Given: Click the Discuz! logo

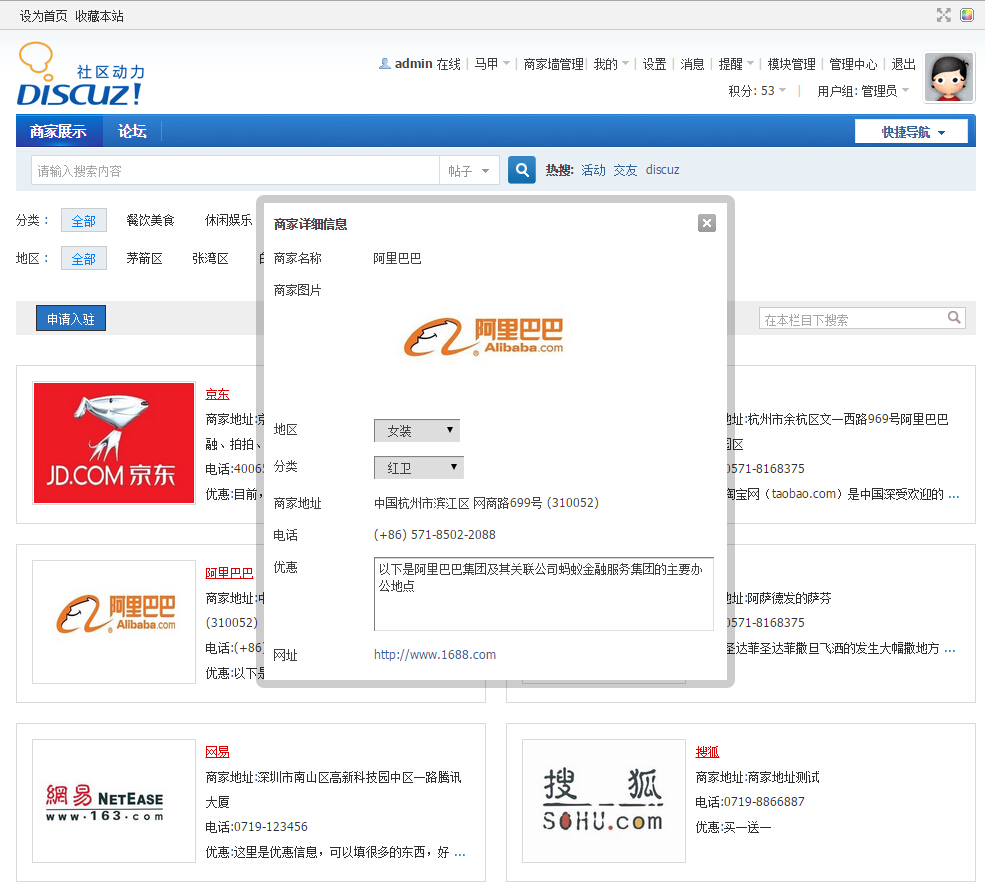Looking at the screenshot, I should pyautogui.click(x=80, y=76).
